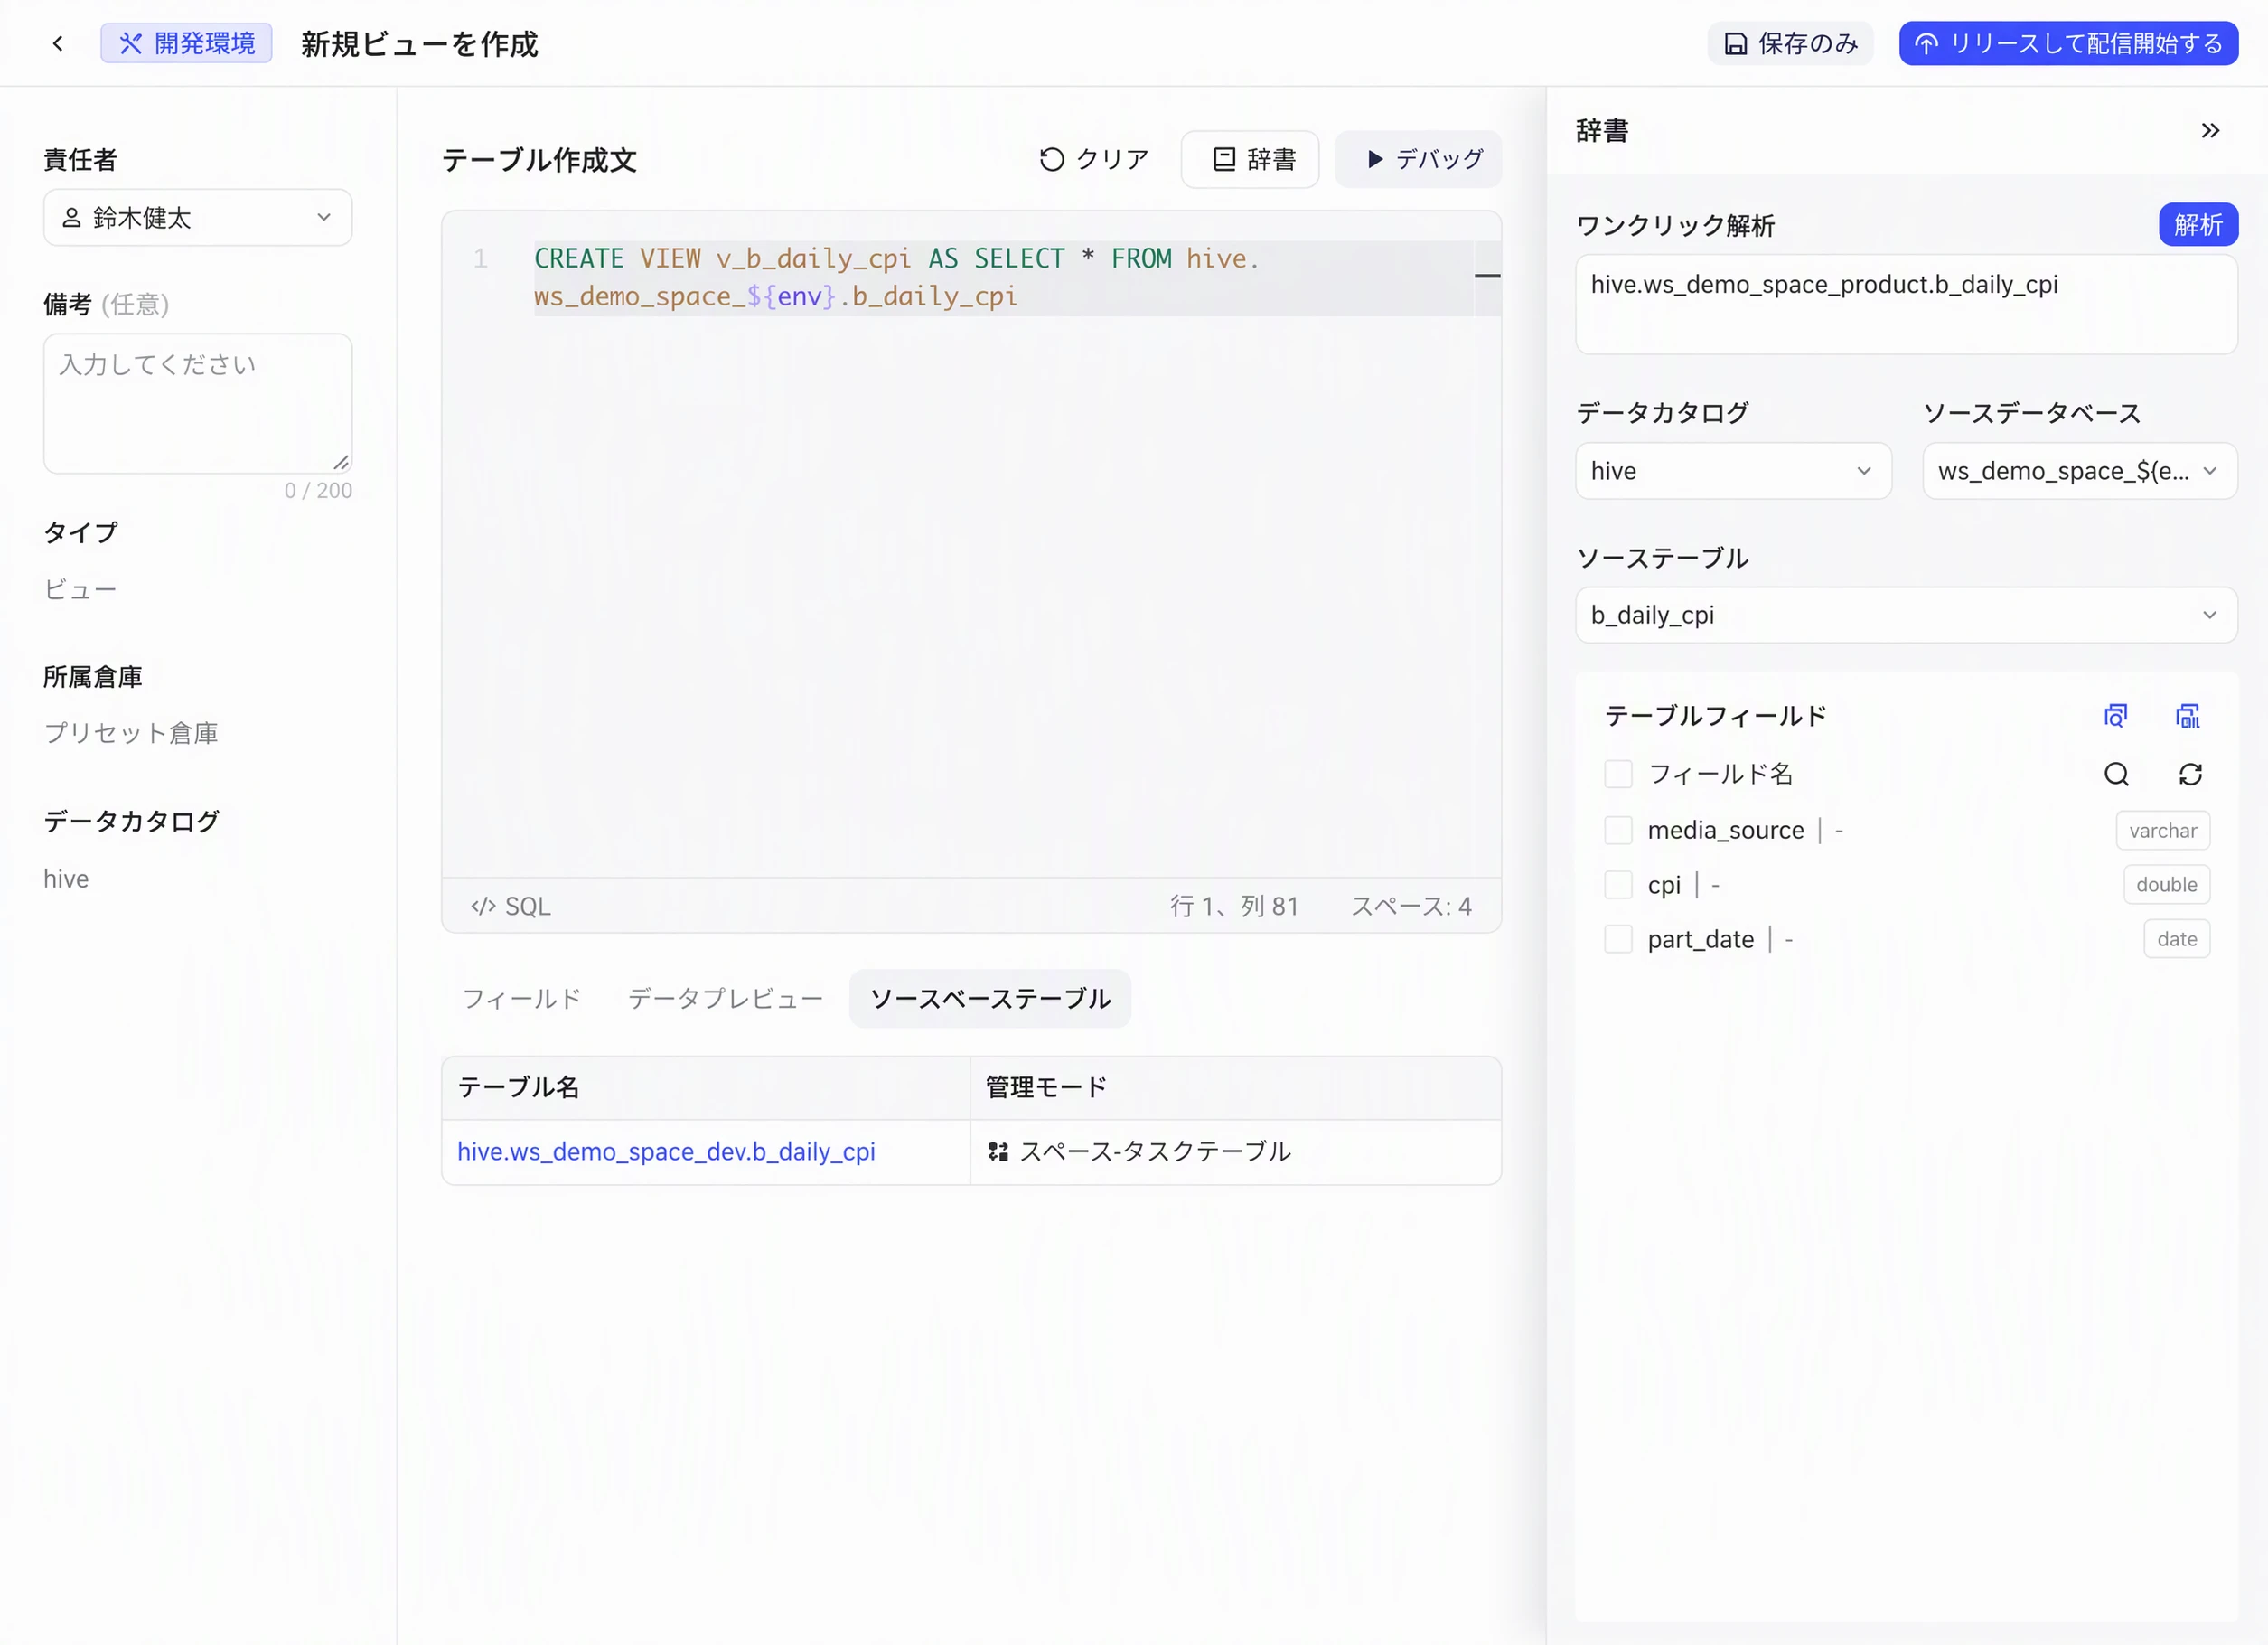Open the 責任者 dropdown showing 鈴木健太
The width and height of the screenshot is (2268, 1645).
click(198, 217)
